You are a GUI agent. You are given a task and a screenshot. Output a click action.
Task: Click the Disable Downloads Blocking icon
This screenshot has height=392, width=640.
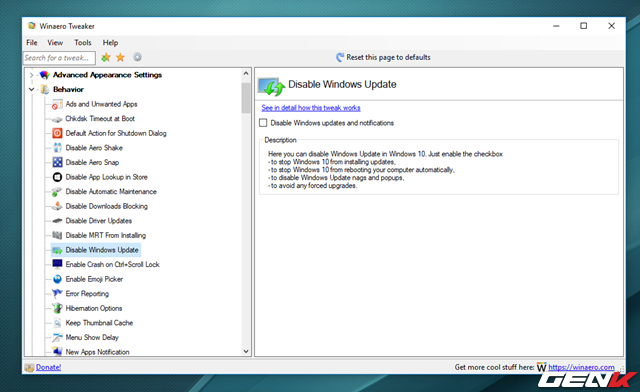pyautogui.click(x=57, y=206)
